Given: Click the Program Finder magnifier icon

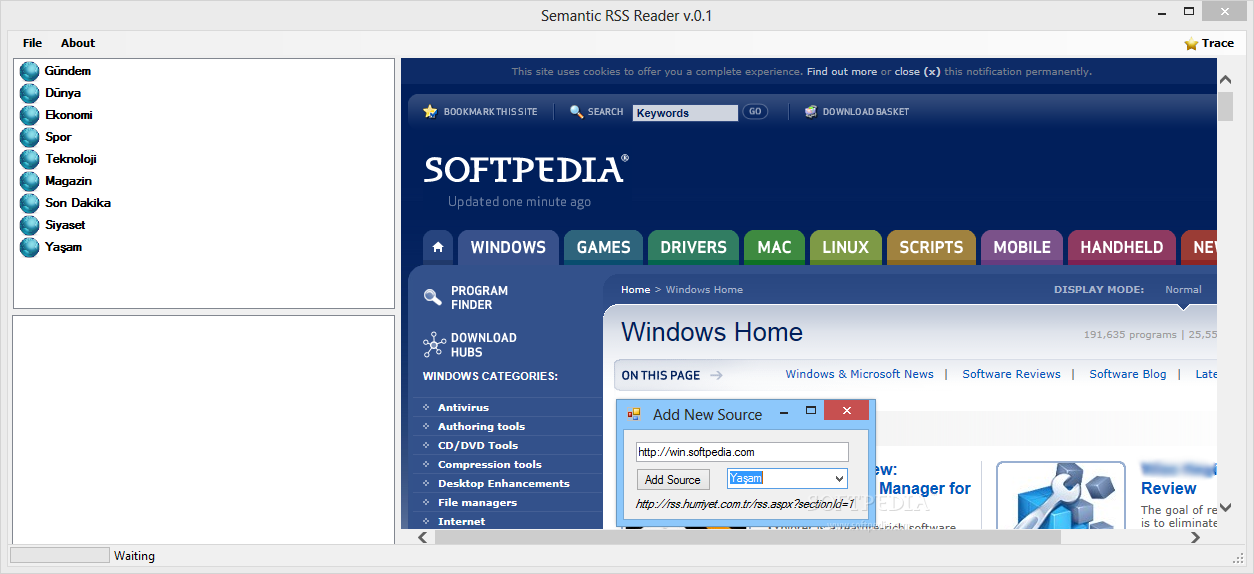Looking at the screenshot, I should 433,297.
